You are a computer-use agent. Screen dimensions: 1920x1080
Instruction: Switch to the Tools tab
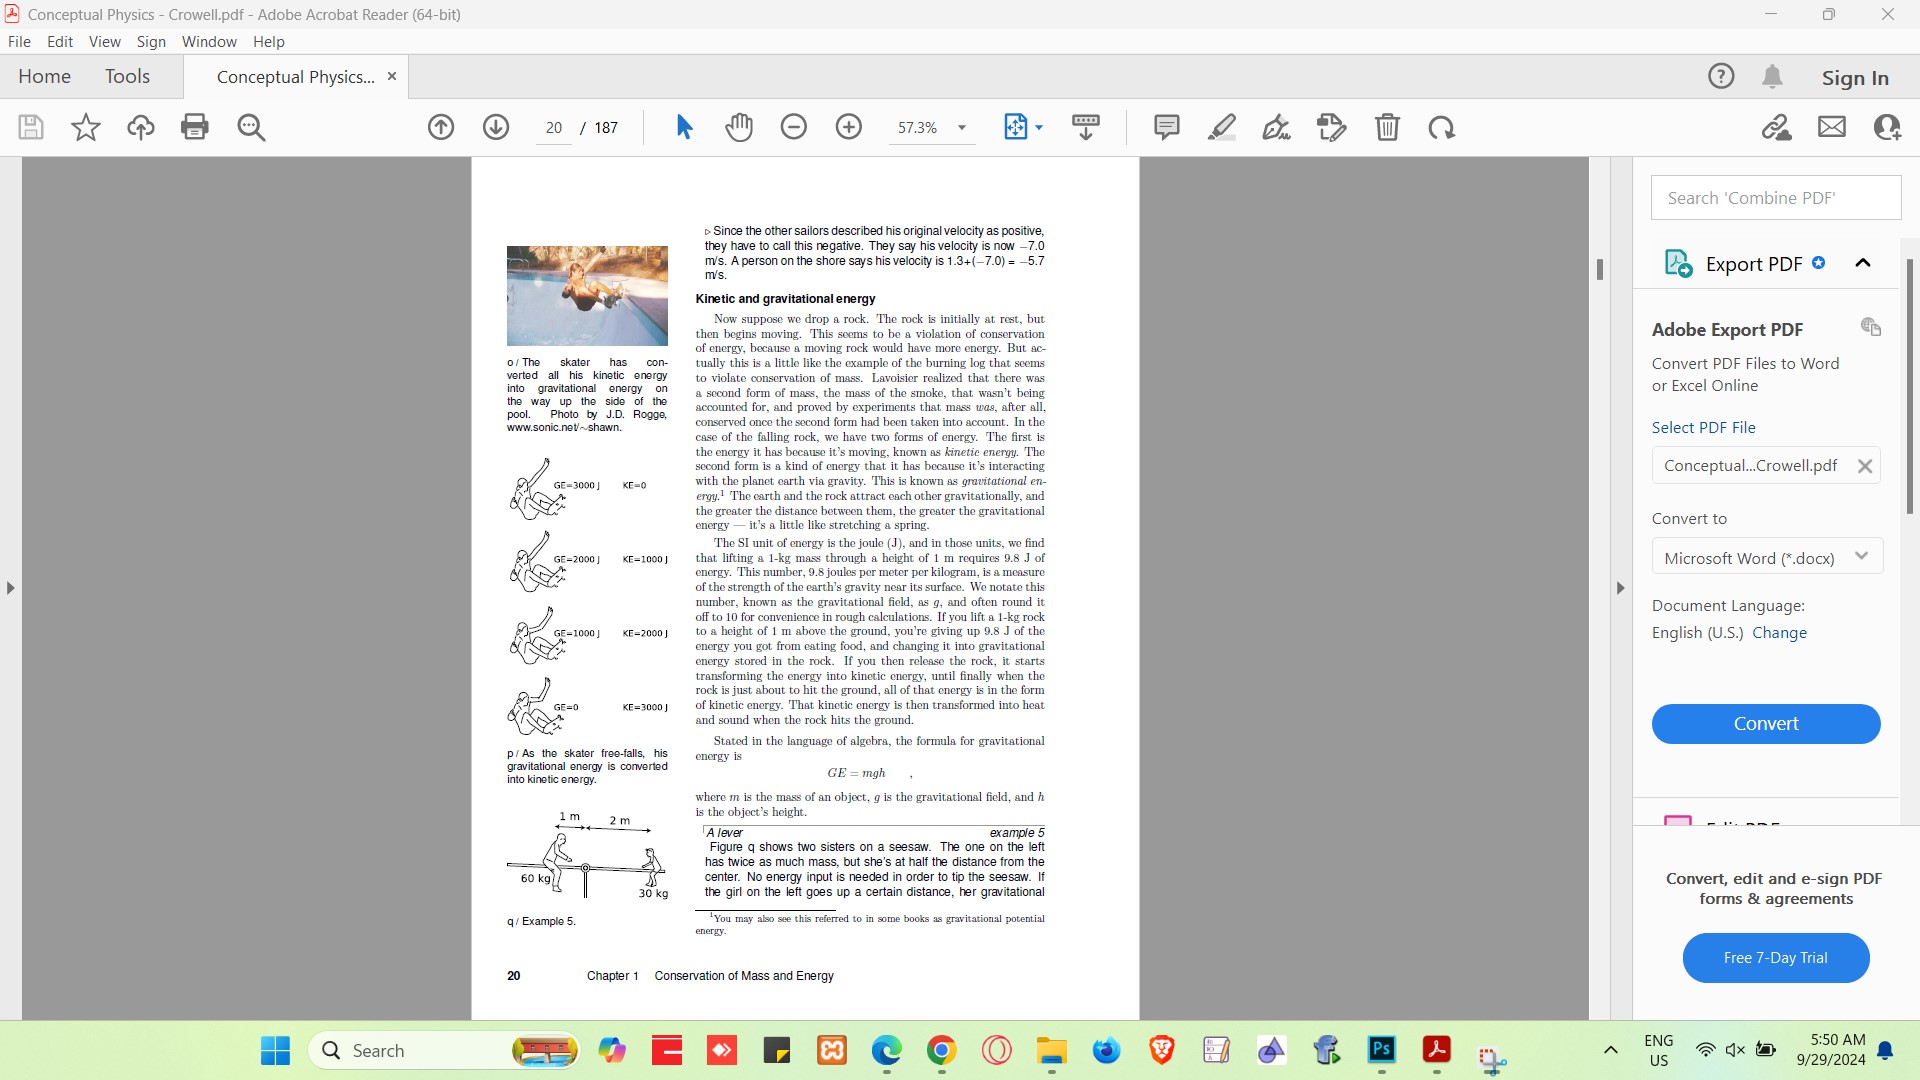[x=127, y=76]
